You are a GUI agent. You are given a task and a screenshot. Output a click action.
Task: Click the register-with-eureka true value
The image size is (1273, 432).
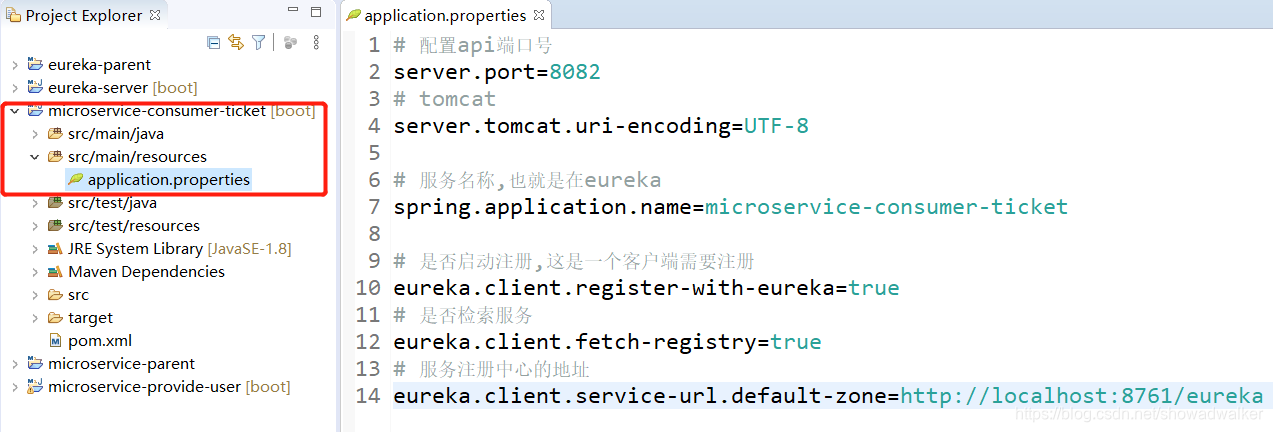(x=874, y=288)
